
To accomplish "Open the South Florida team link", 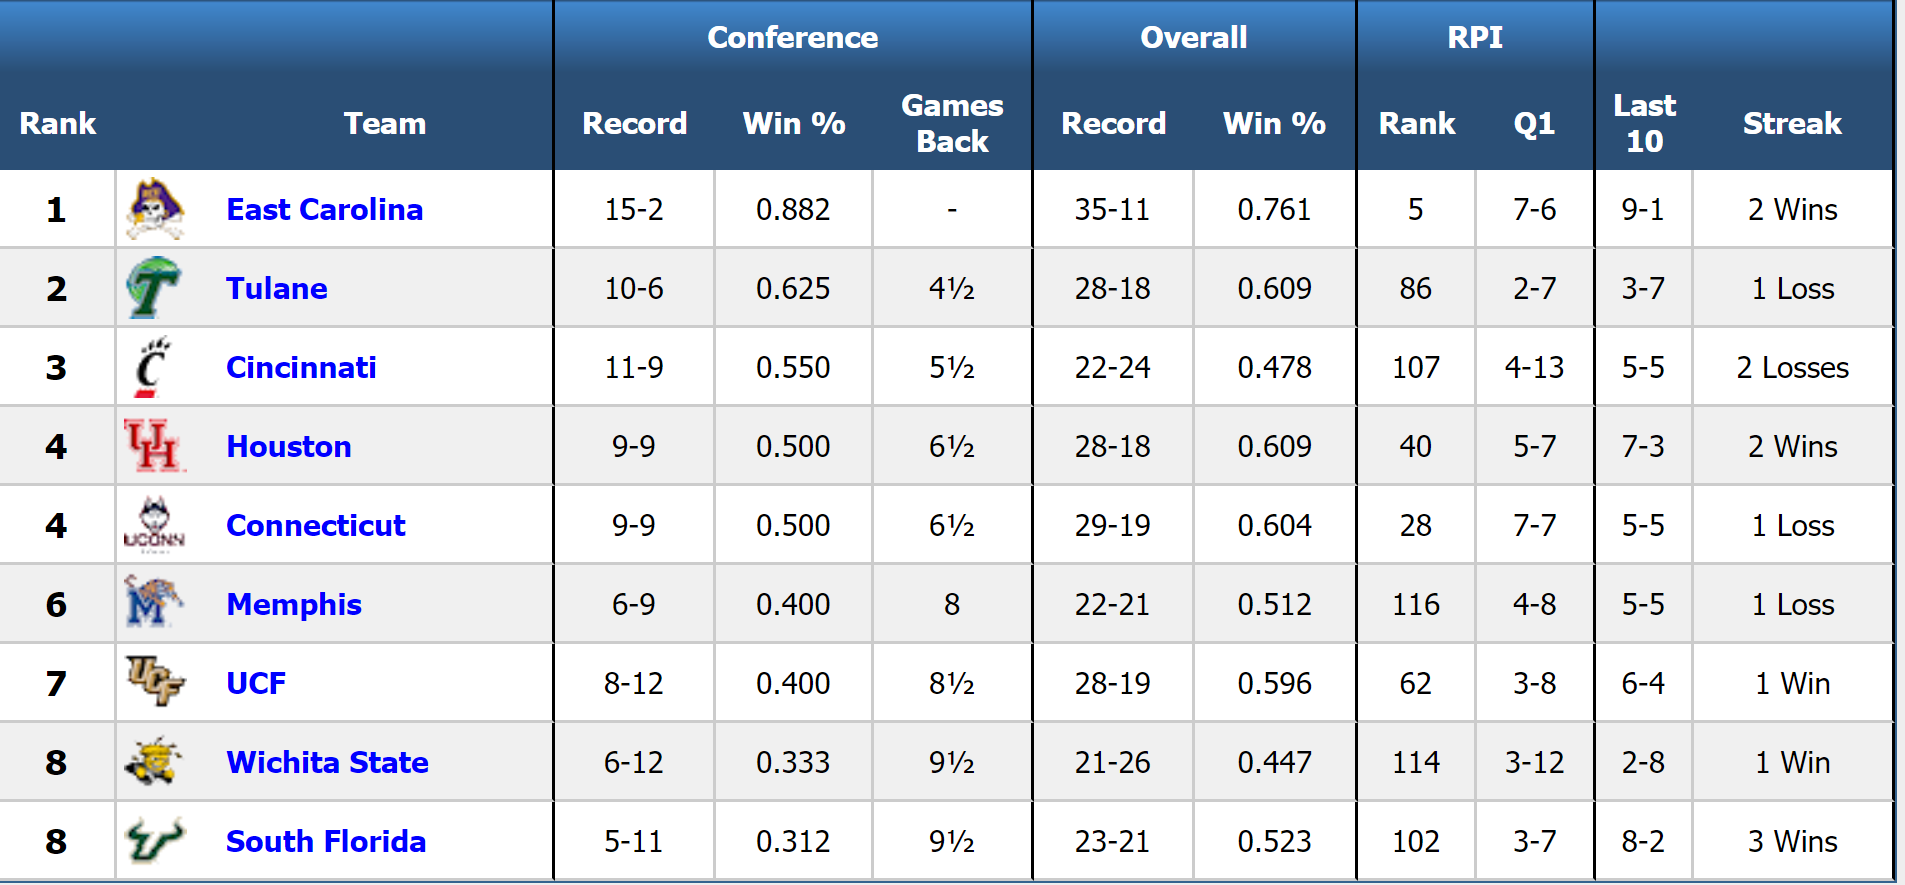I will click(326, 841).
